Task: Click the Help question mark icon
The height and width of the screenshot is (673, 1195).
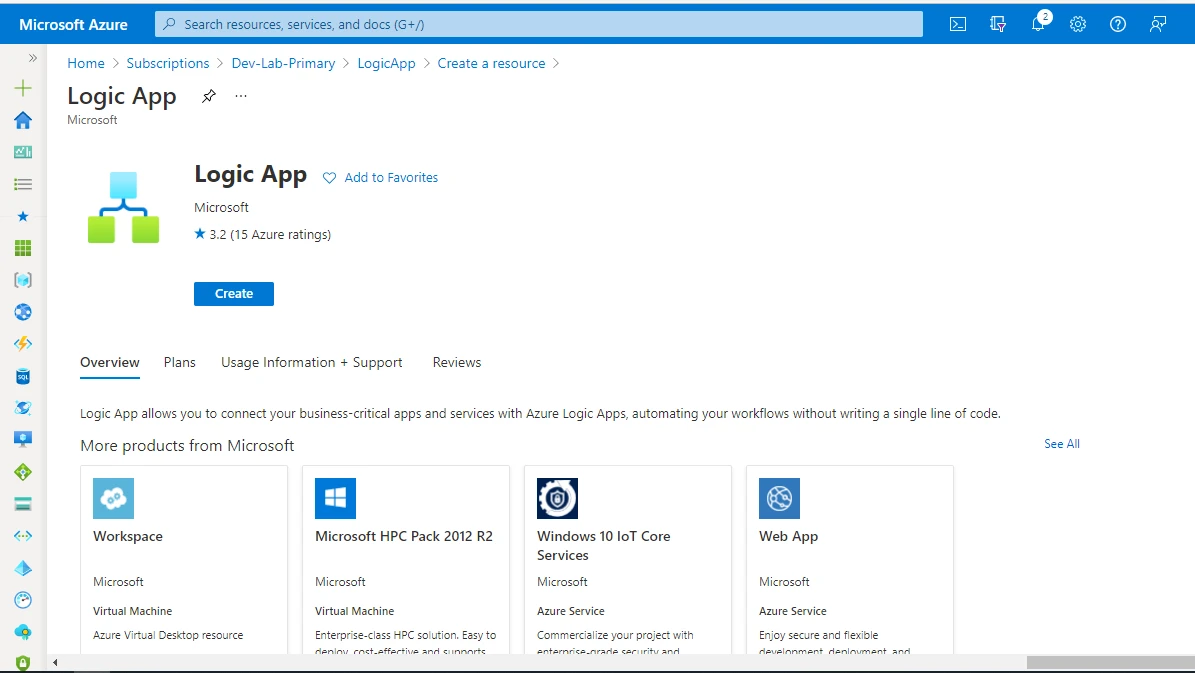Action: pos(1117,24)
